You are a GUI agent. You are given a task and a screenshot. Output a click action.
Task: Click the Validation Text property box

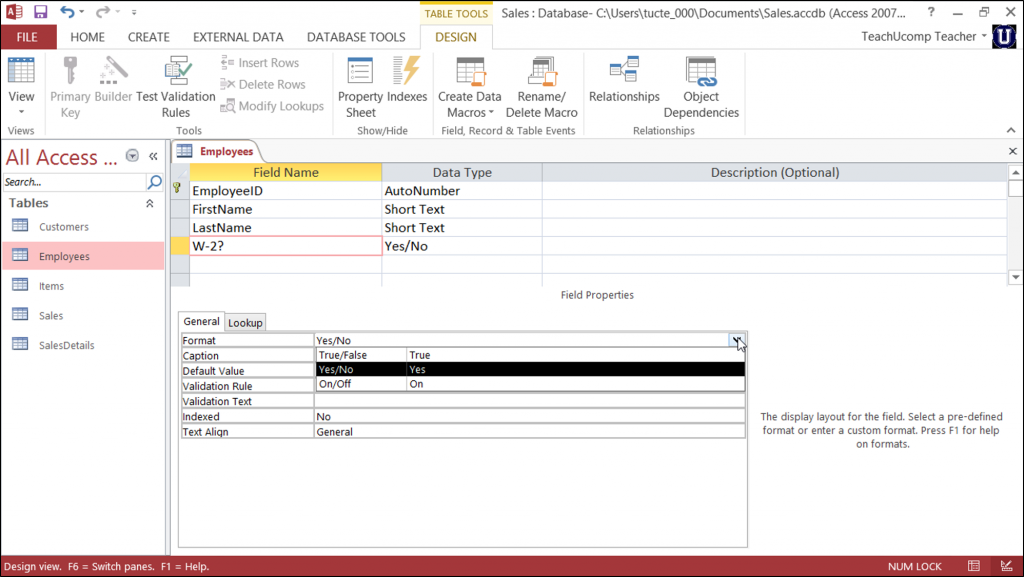(530, 401)
